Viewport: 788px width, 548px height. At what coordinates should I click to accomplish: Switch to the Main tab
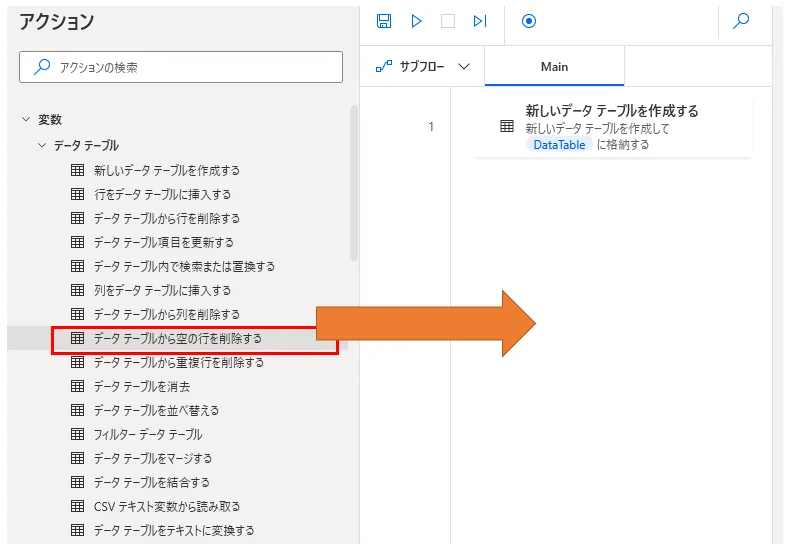(554, 67)
